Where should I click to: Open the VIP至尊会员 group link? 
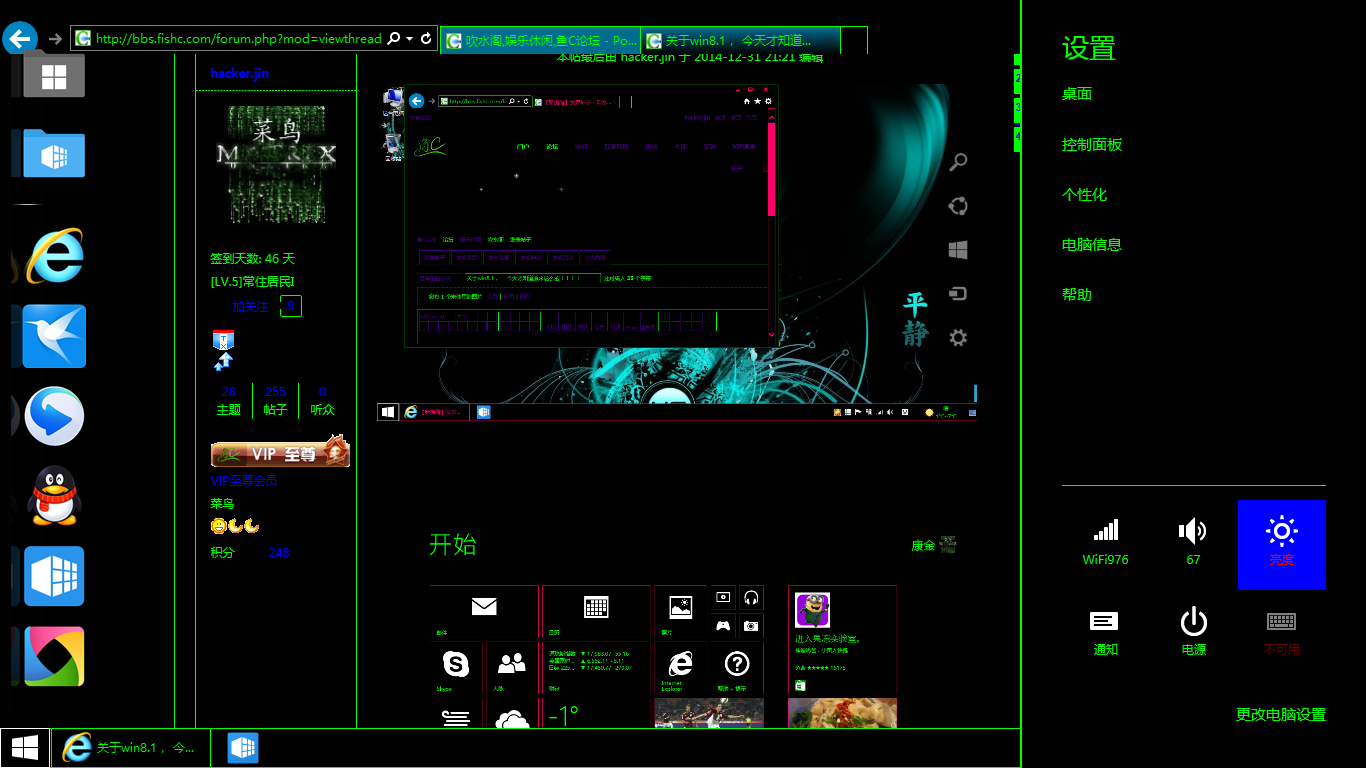(x=243, y=480)
